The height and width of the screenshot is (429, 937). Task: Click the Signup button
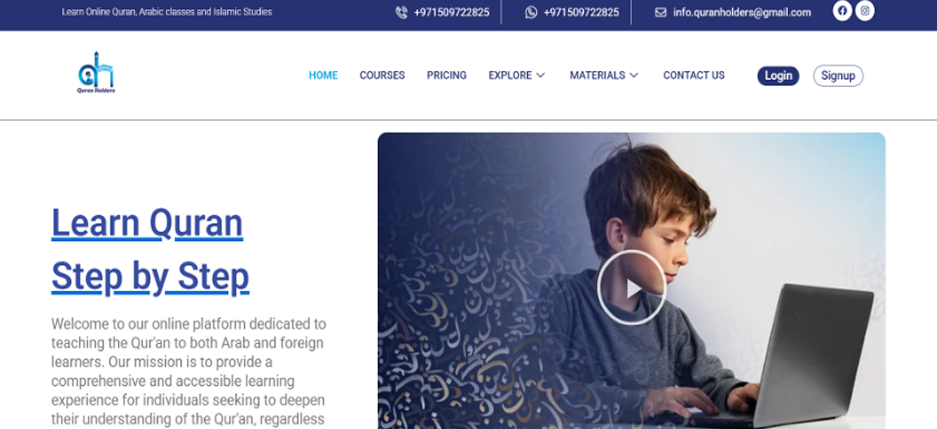coord(838,76)
